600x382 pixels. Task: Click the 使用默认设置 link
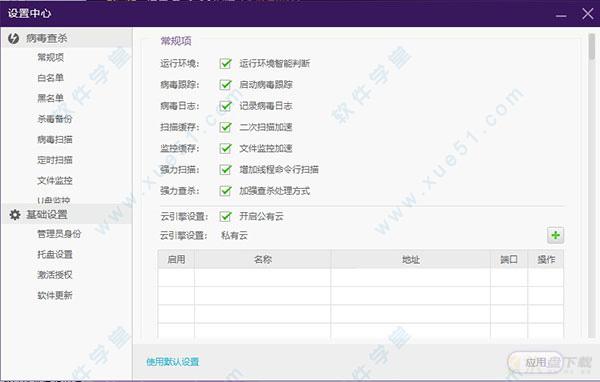(173, 361)
